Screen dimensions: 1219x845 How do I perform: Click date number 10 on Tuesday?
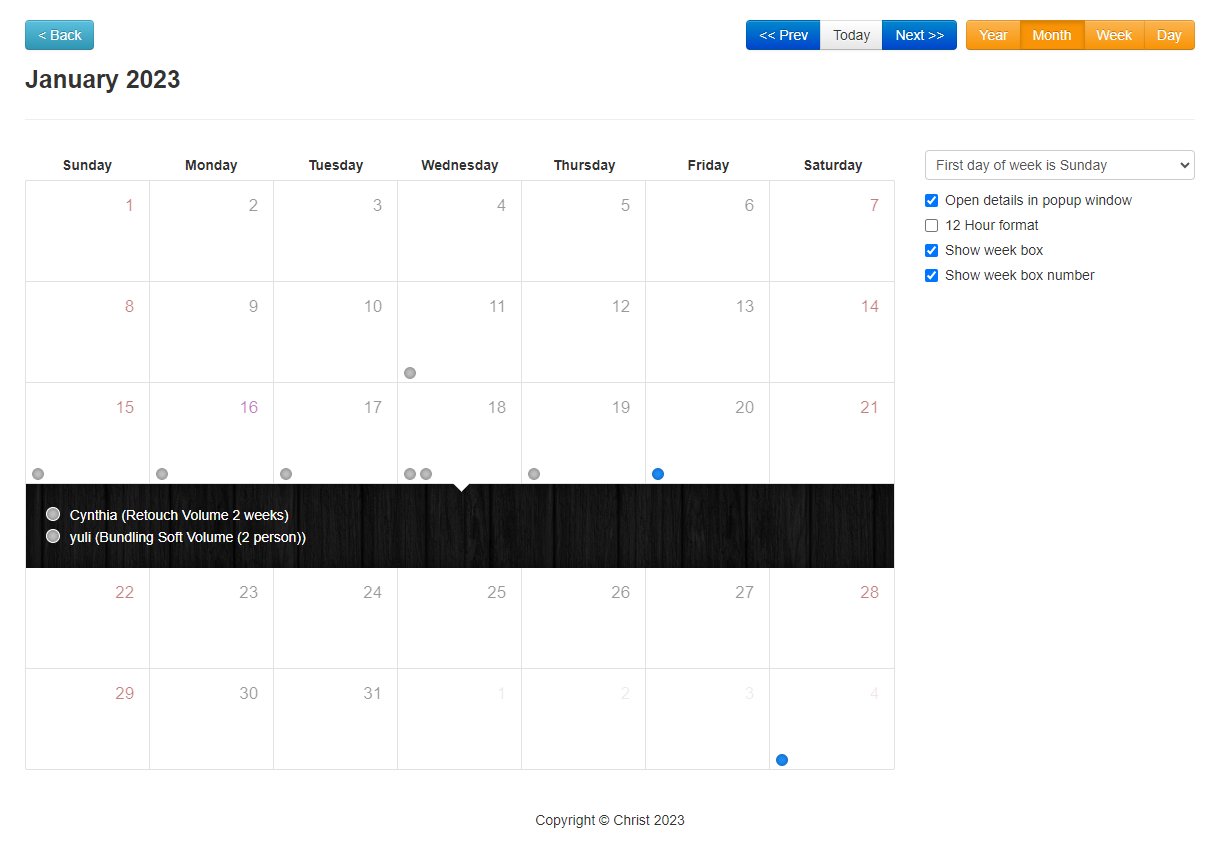click(x=373, y=306)
